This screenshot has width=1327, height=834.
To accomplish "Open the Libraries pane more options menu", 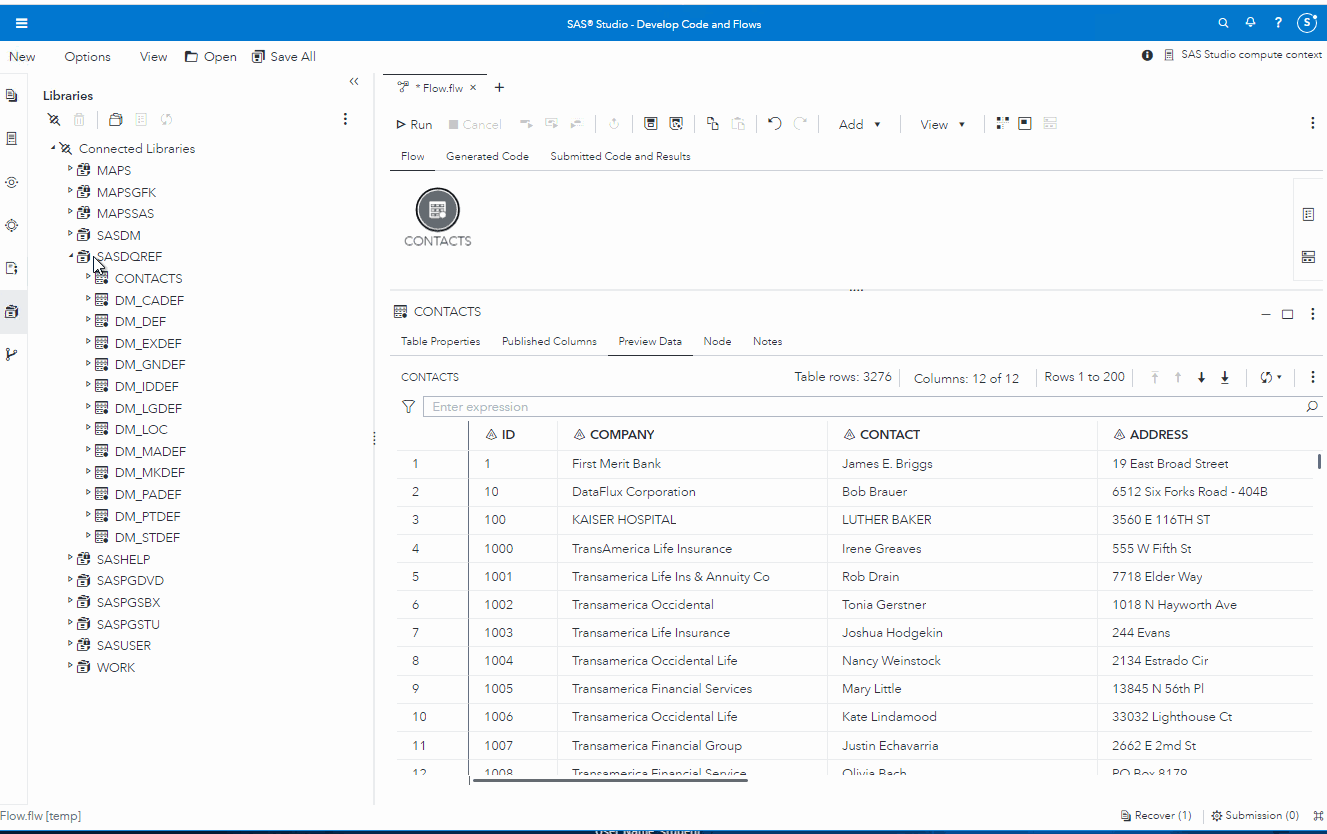I will (x=345, y=119).
